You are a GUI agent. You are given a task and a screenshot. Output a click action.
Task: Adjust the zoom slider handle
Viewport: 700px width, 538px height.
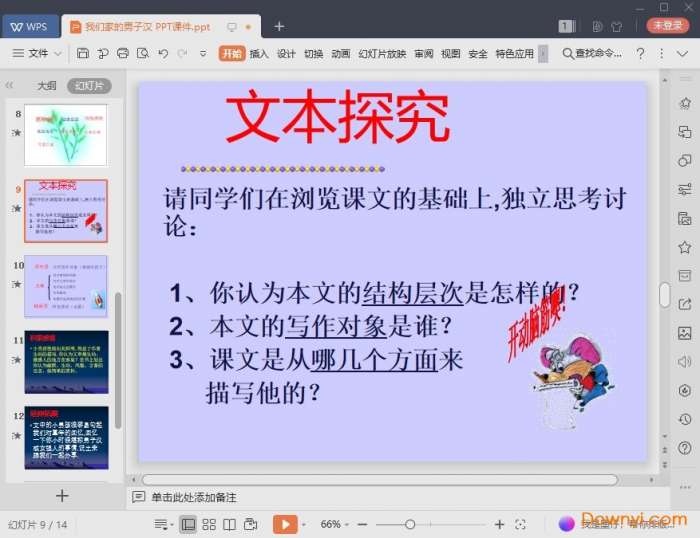410,525
